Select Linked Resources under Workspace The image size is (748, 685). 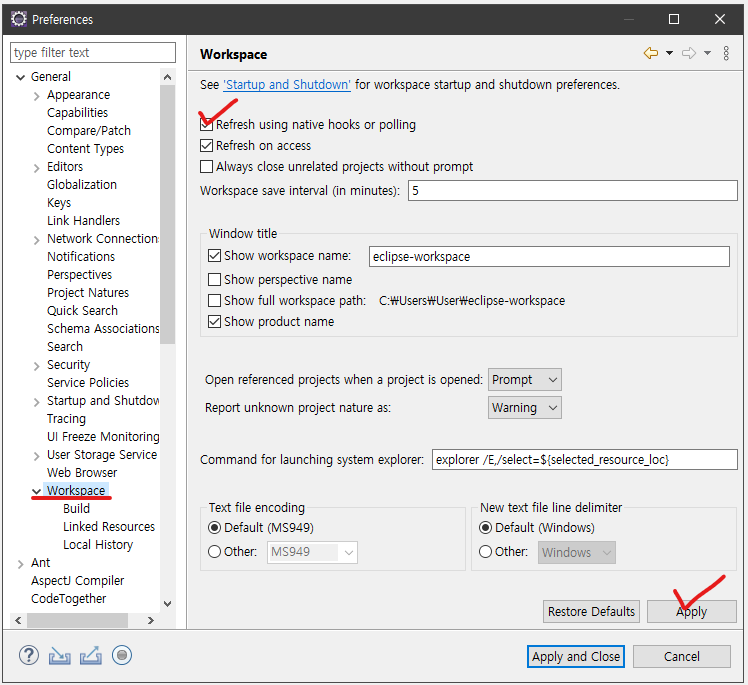(x=109, y=527)
